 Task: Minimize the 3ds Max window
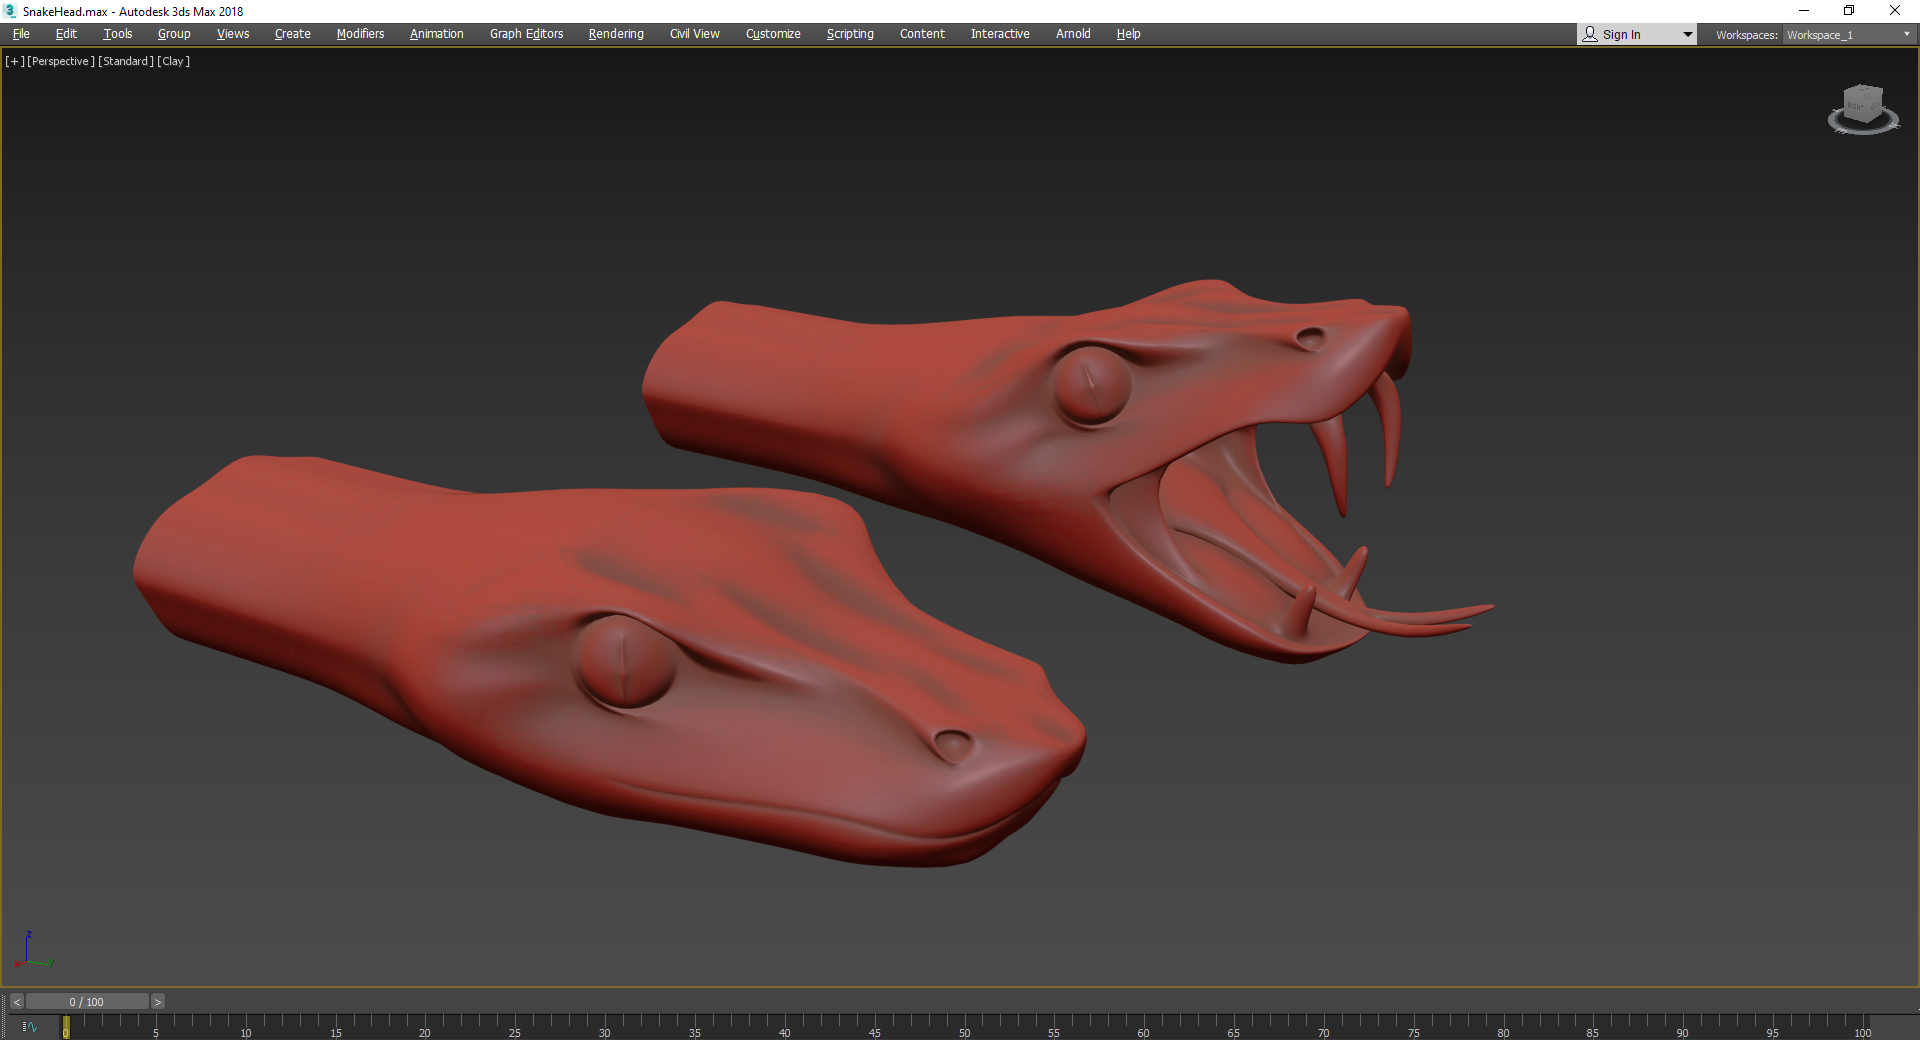[1804, 11]
